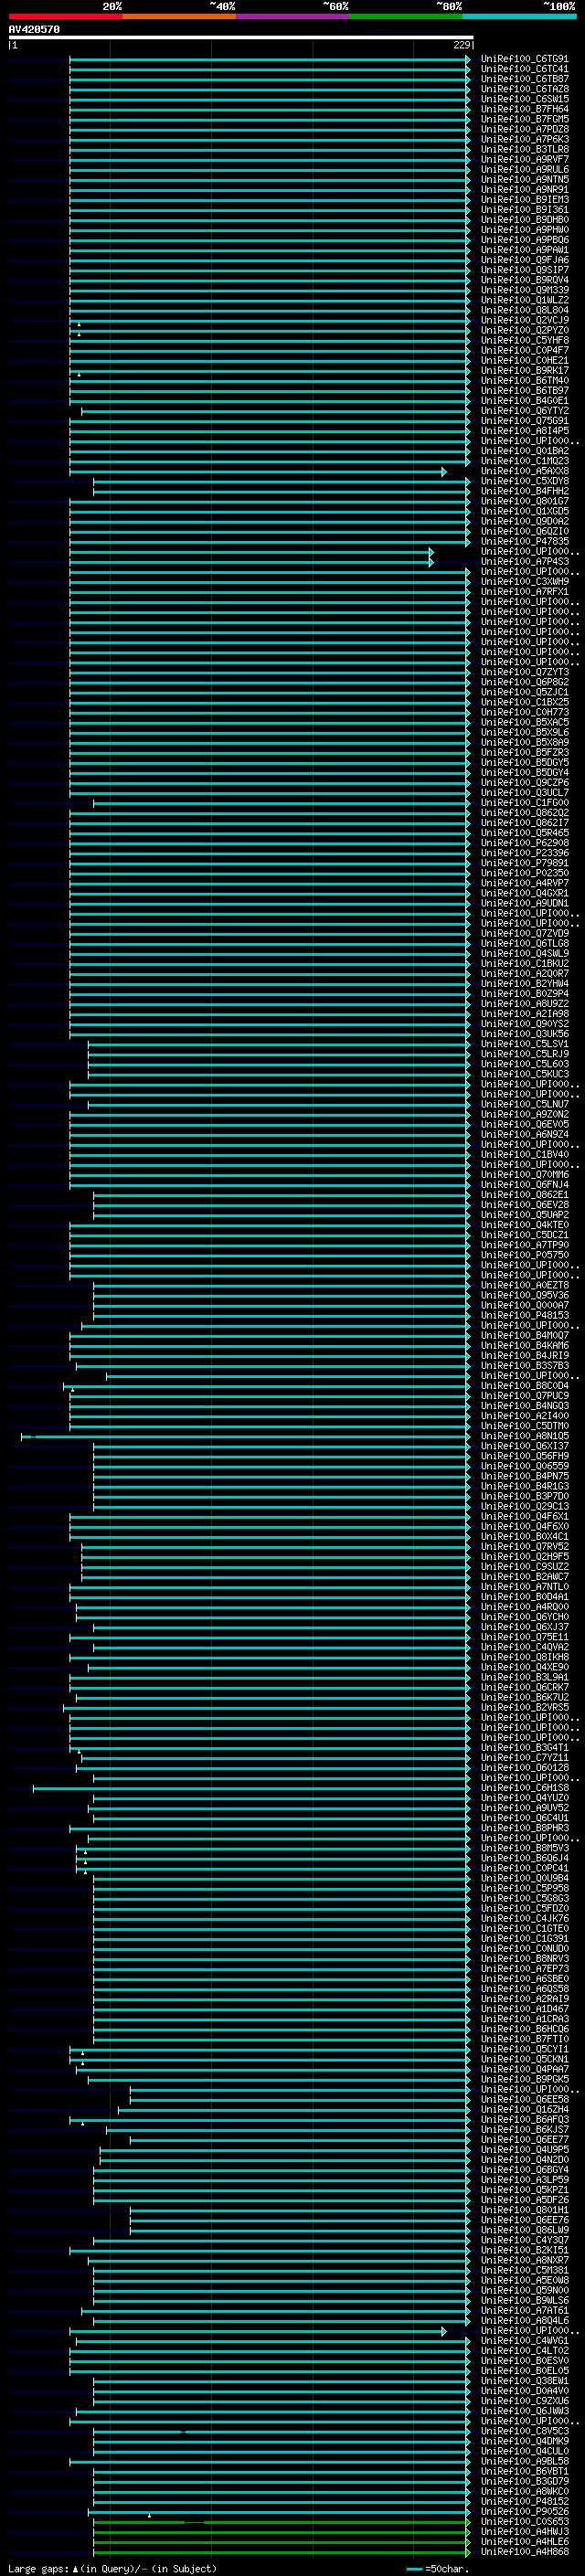This screenshot has width=585, height=2576.
Task: Open hit UniRef100_C6TB87
Action: coord(525,80)
